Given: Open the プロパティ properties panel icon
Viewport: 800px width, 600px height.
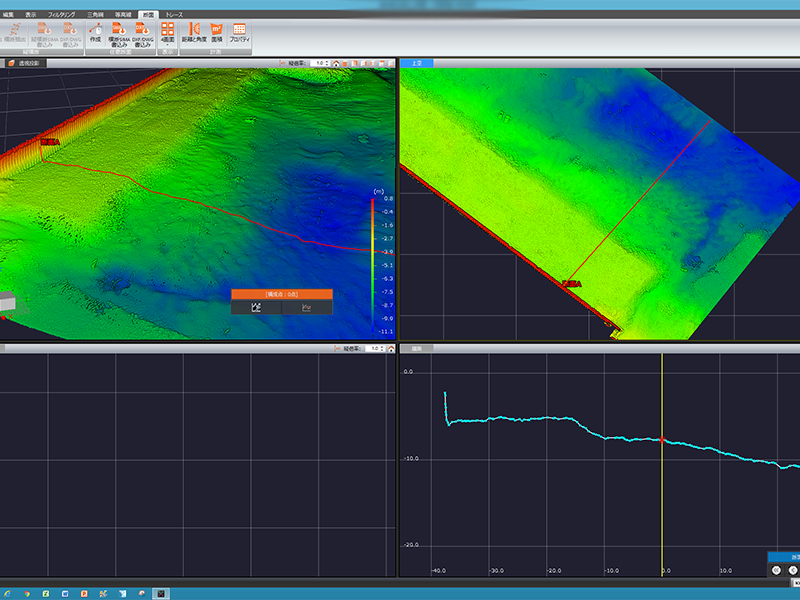Looking at the screenshot, I should [239, 32].
